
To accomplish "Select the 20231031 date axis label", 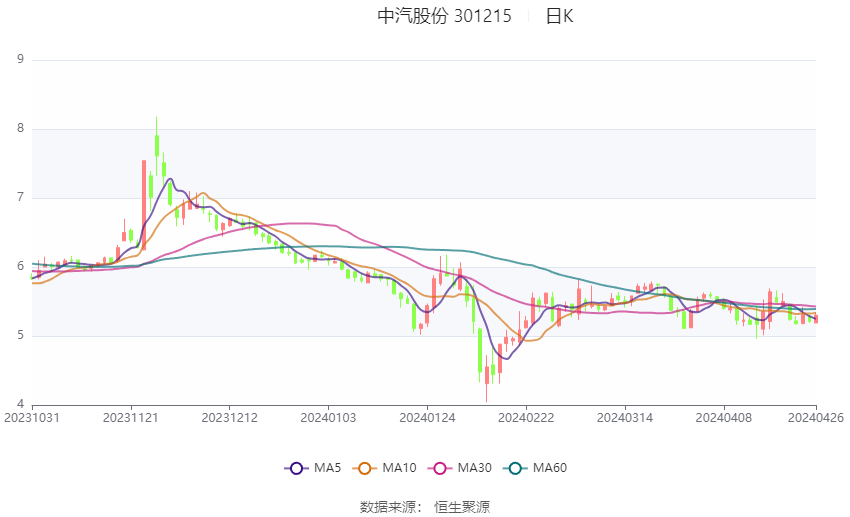I will 32,418.
